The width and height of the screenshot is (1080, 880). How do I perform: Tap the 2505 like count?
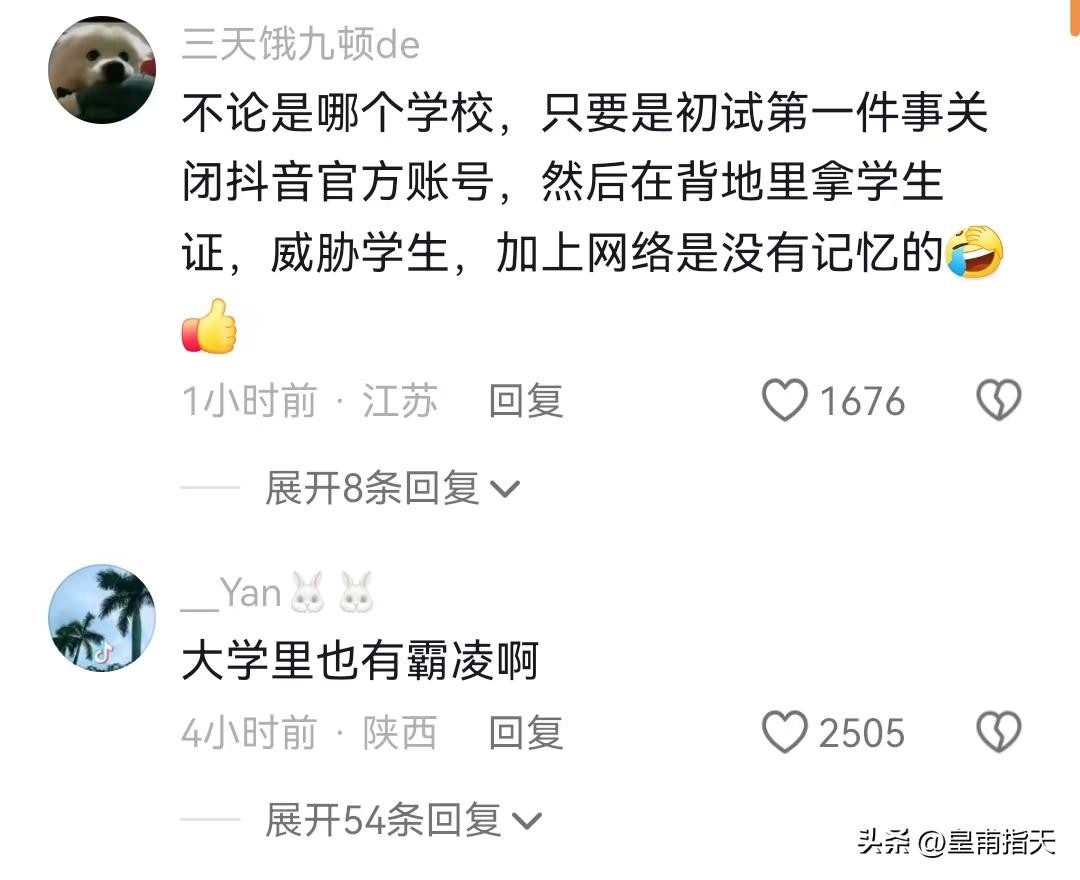click(x=862, y=733)
